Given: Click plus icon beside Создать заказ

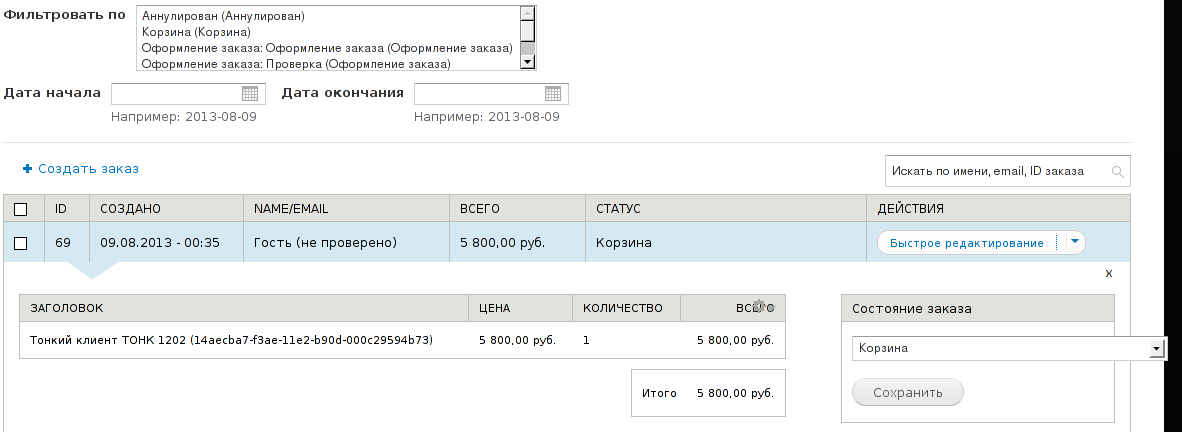Looking at the screenshot, I should pos(28,169).
